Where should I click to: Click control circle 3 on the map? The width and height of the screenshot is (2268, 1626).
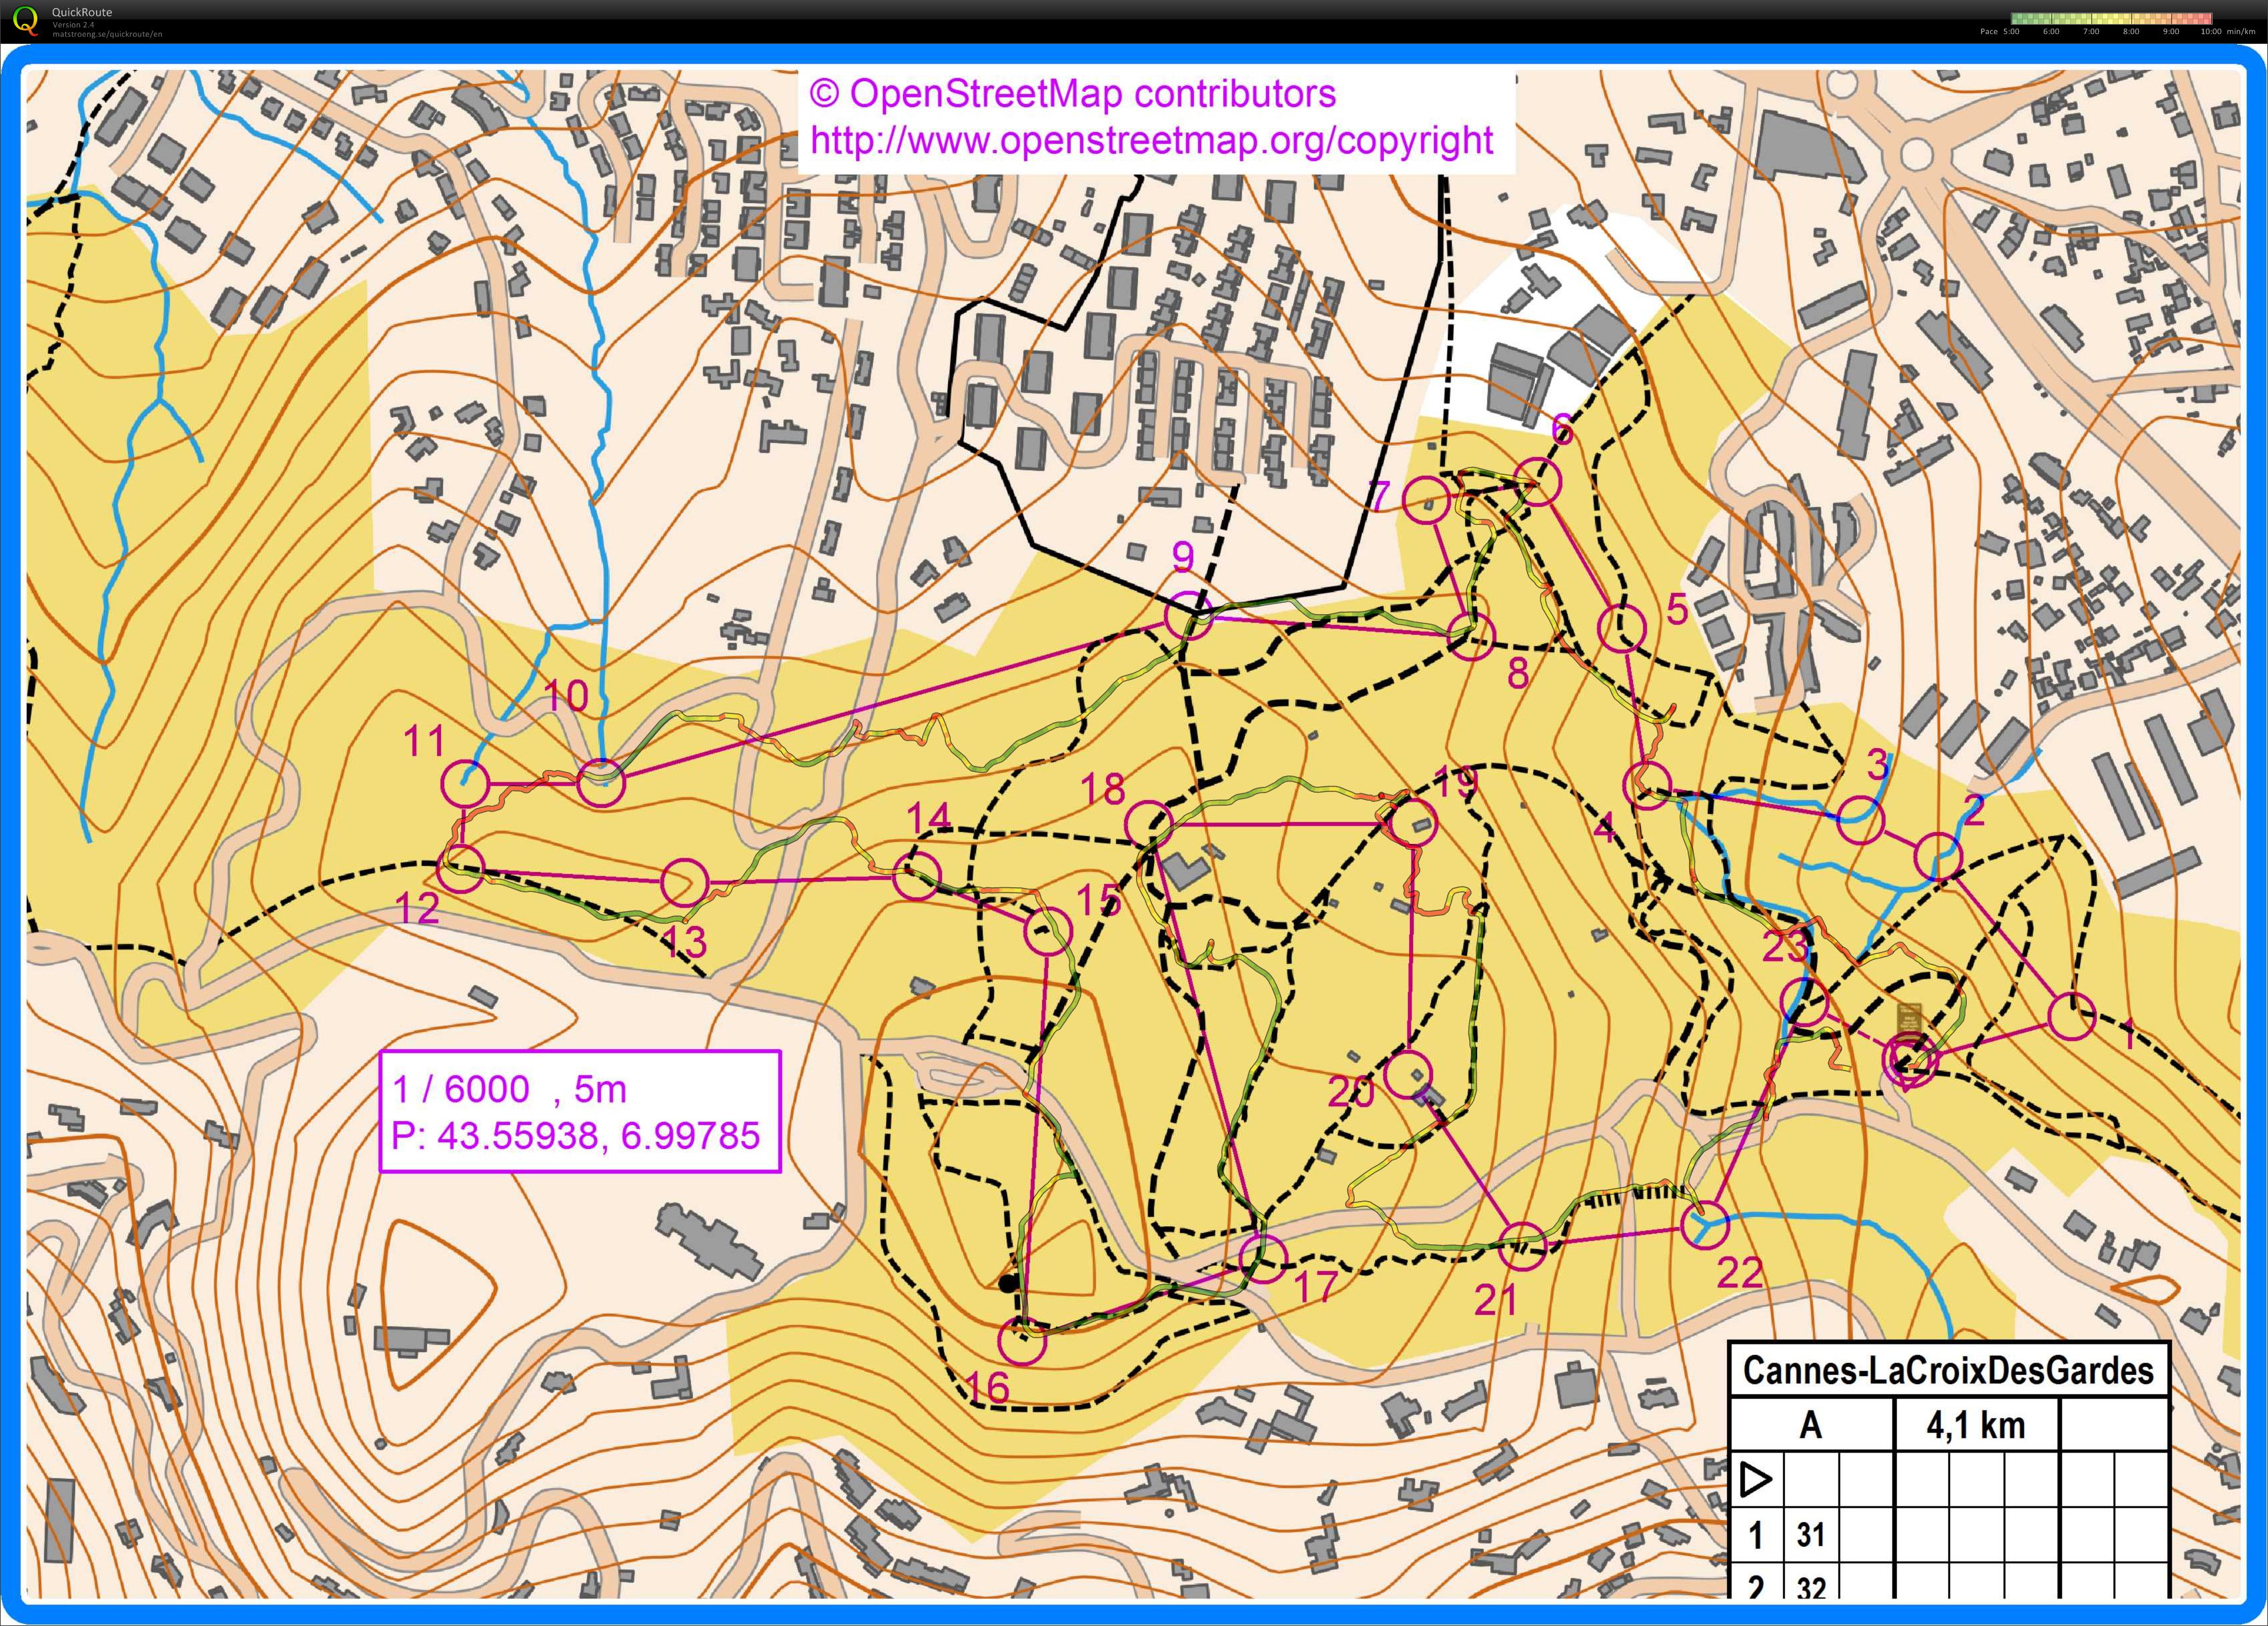click(x=1861, y=821)
